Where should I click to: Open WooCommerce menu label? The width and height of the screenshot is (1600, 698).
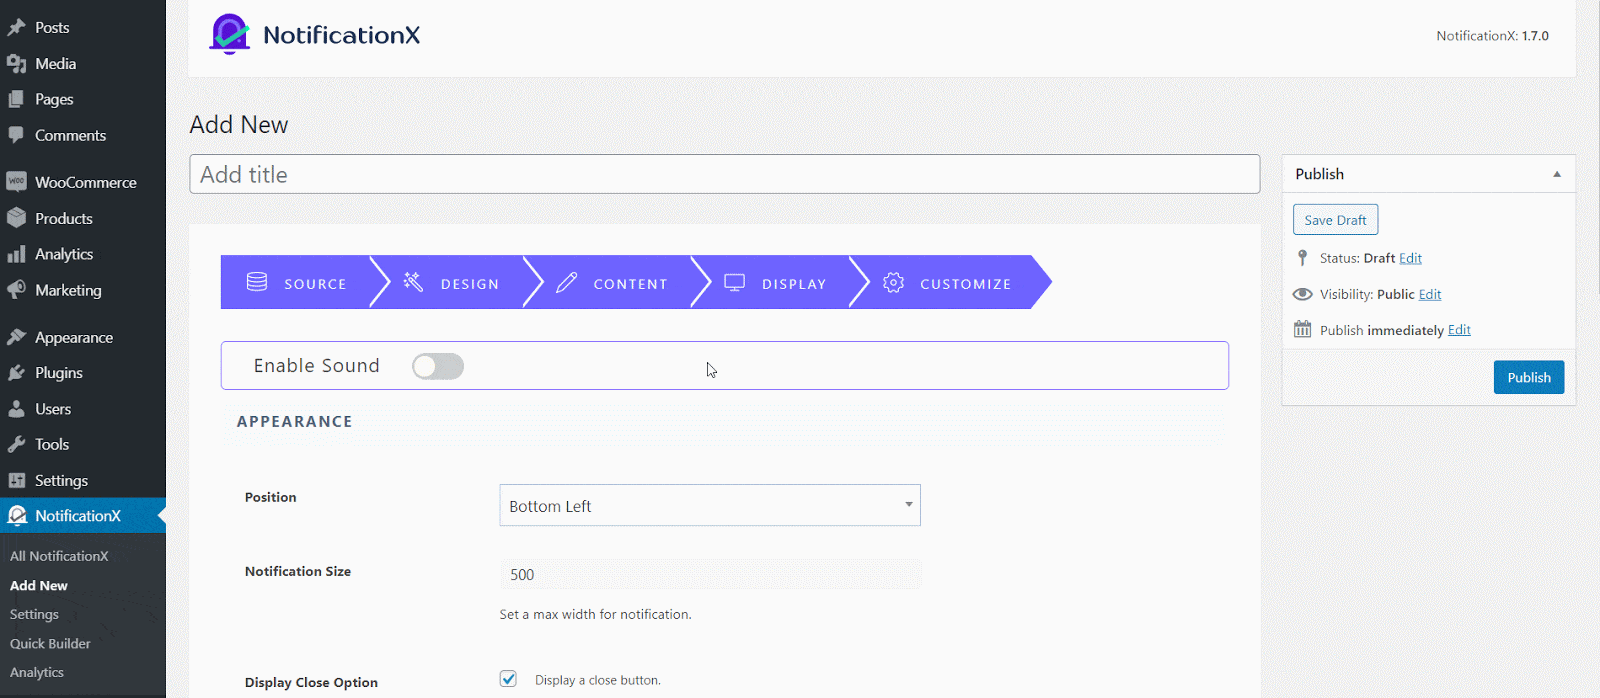86,182
